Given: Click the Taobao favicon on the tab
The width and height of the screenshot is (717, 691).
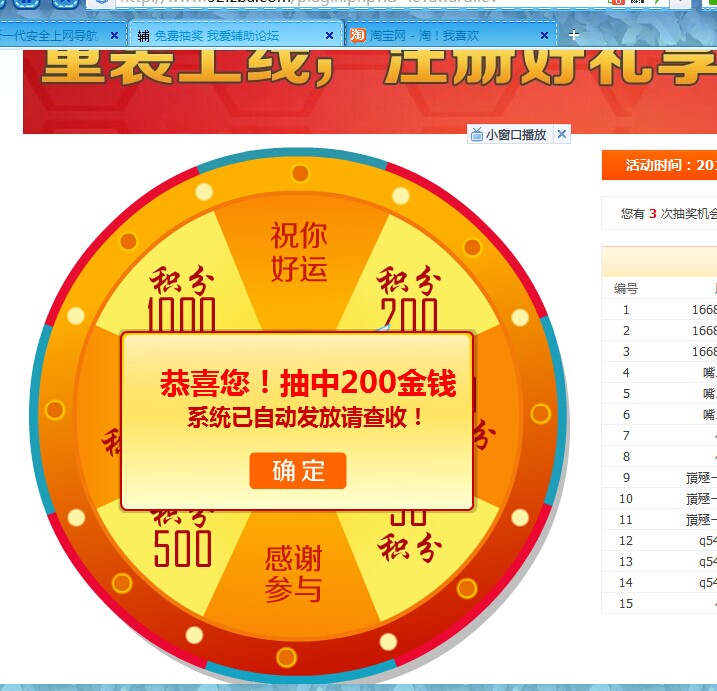Looking at the screenshot, I should pos(358,35).
